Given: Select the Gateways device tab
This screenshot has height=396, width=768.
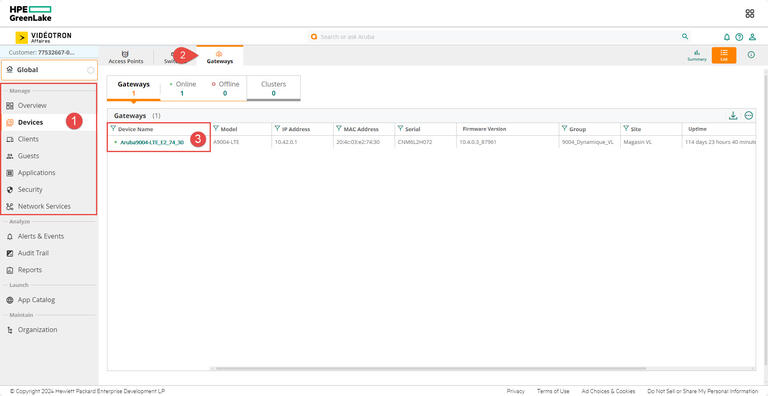Looking at the screenshot, I should 219,57.
